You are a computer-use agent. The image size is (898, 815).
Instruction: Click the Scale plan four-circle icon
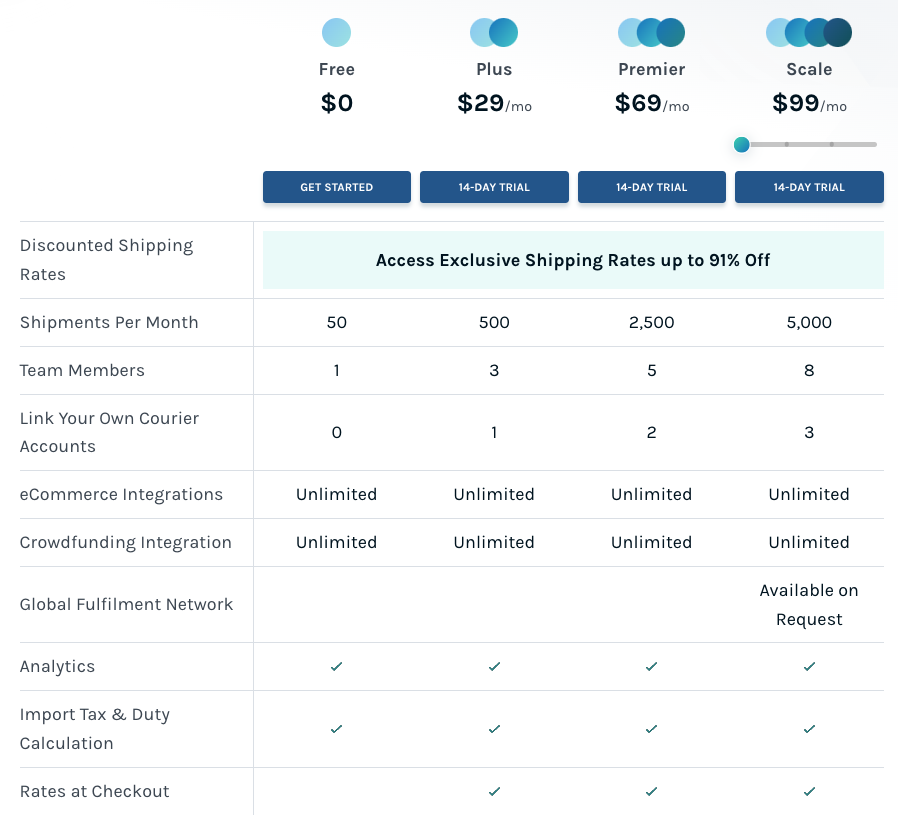pos(809,33)
